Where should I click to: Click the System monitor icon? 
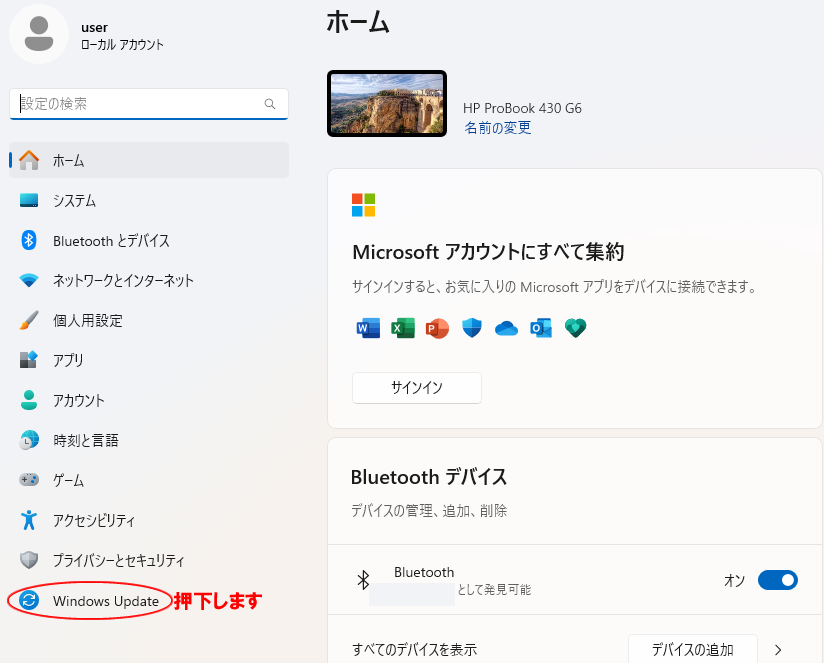tap(29, 200)
